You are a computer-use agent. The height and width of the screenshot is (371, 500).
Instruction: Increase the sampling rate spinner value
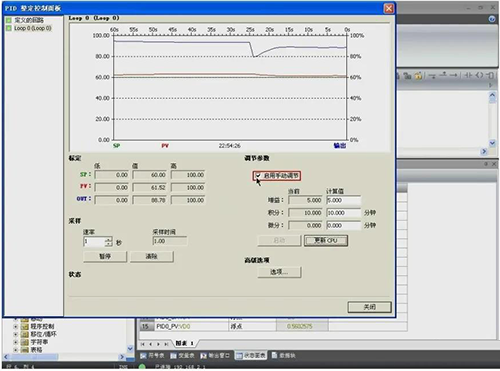109,239
